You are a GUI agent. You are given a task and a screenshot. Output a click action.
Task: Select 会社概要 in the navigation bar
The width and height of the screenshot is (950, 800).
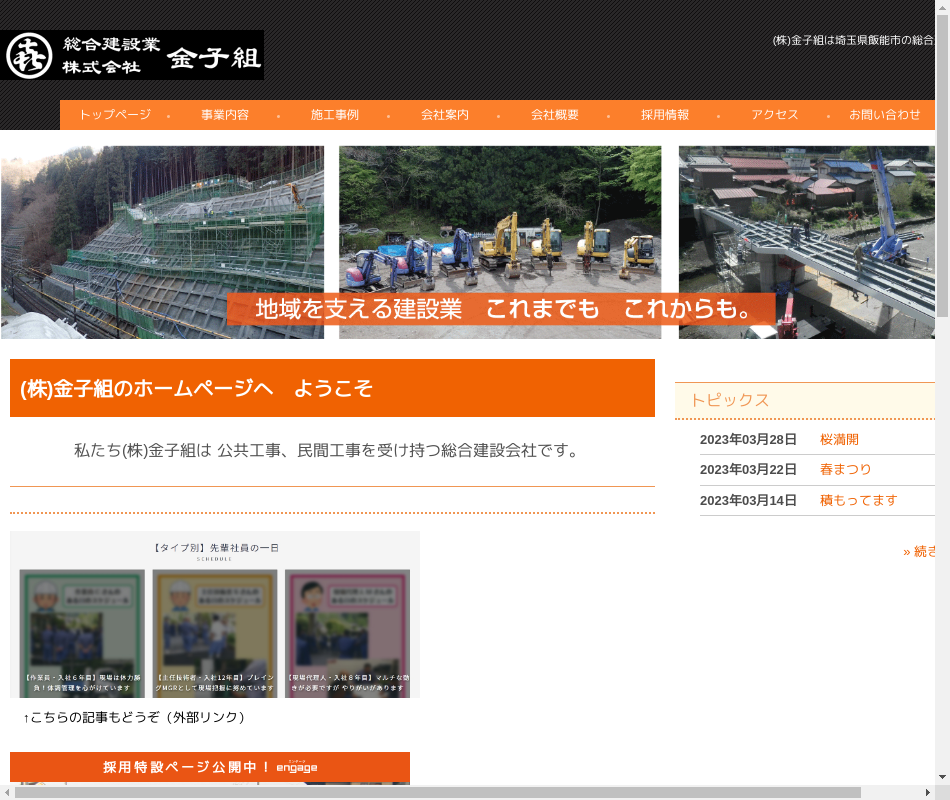[x=555, y=115]
